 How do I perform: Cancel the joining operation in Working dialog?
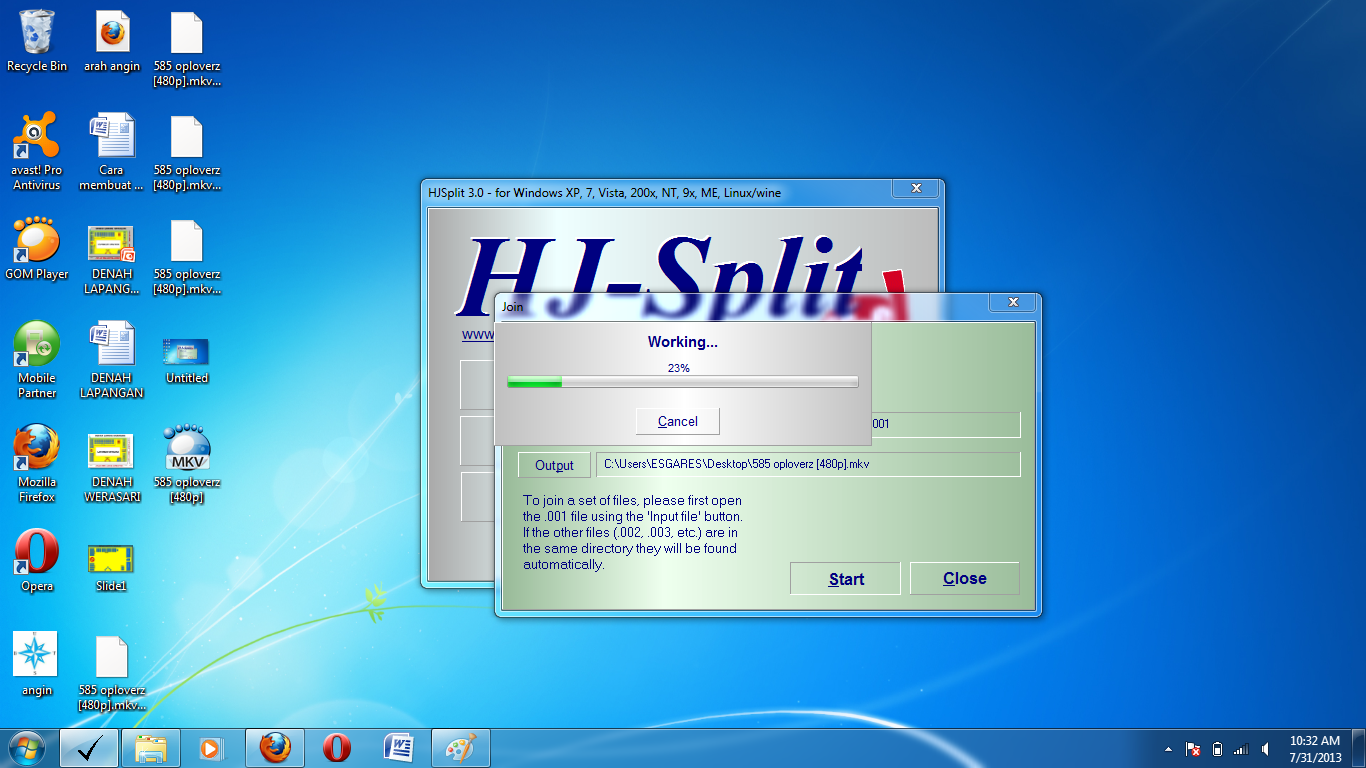coord(677,421)
